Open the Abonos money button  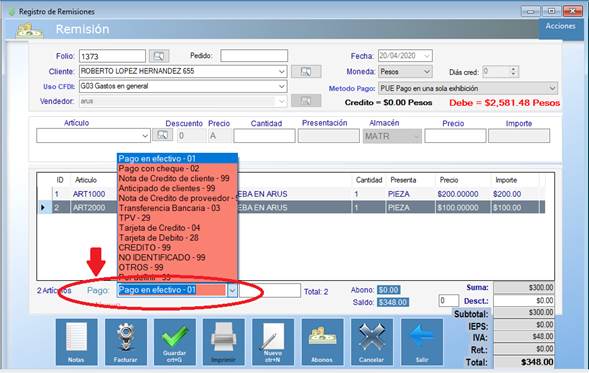pyautogui.click(x=322, y=342)
